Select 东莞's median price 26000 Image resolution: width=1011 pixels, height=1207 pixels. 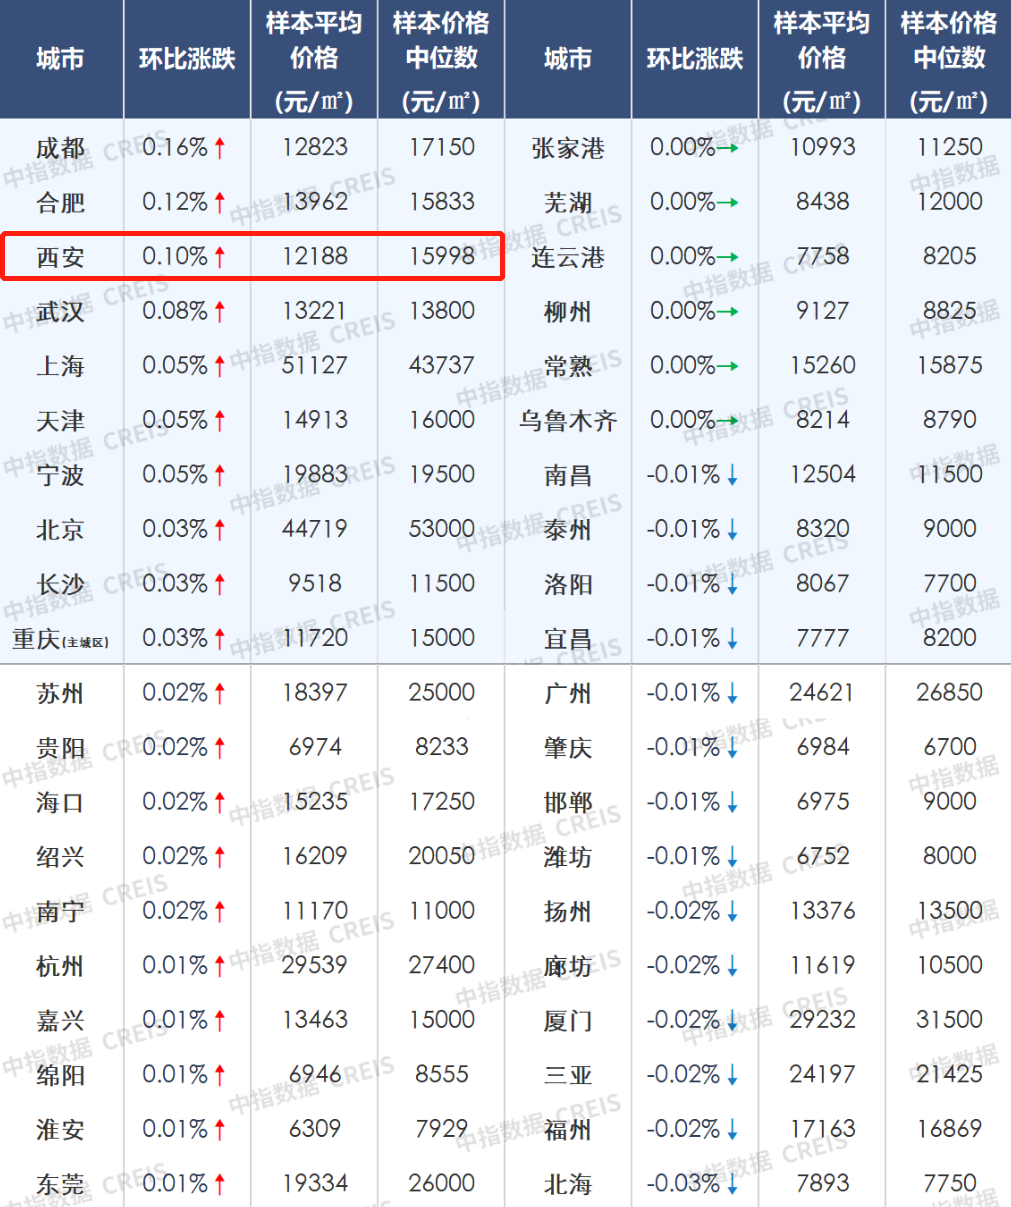(442, 1183)
